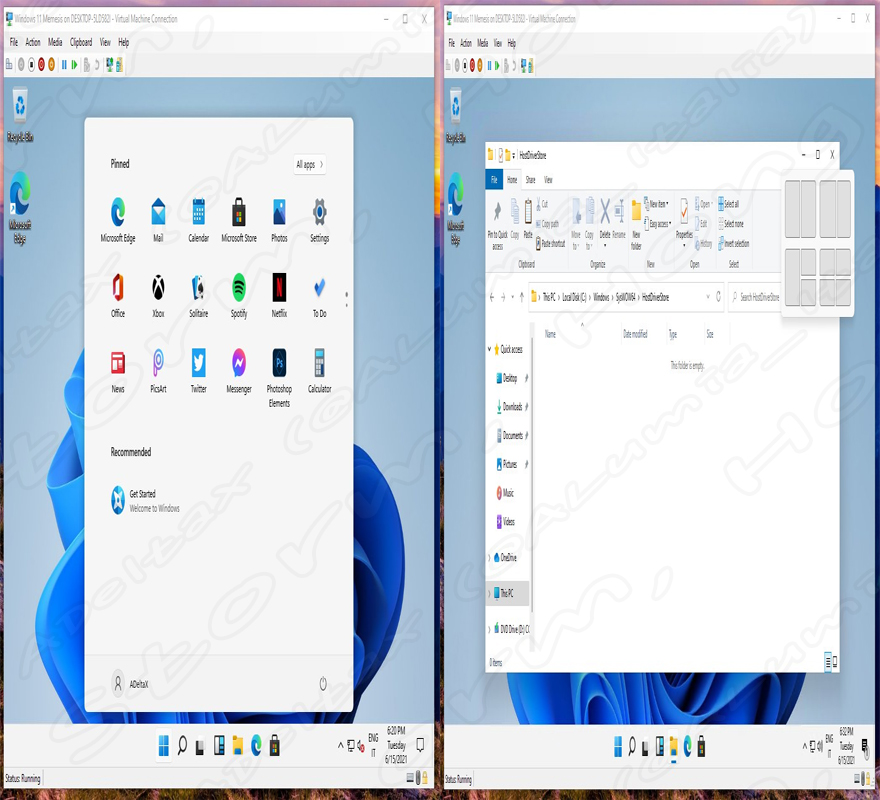Viewport: 880px width, 800px height.
Task: Click the power button in Start menu
Action: [x=323, y=683]
